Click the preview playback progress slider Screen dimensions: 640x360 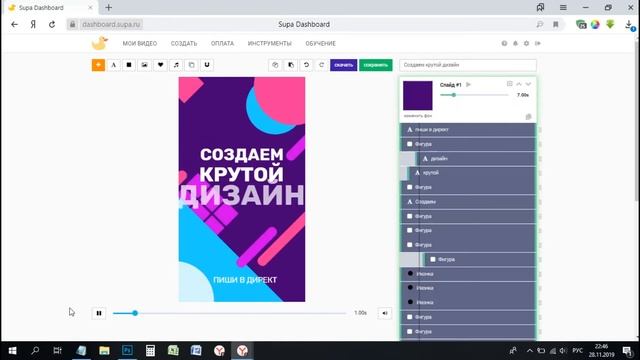tap(229, 313)
